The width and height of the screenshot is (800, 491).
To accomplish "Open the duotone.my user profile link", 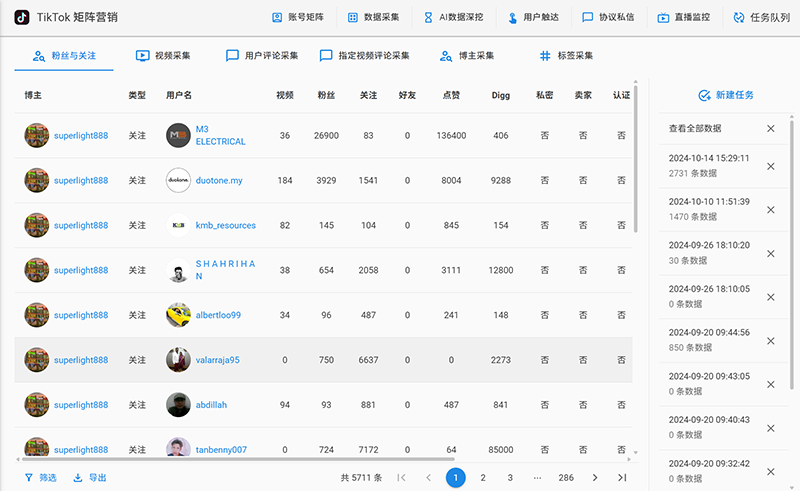I will (x=218, y=181).
